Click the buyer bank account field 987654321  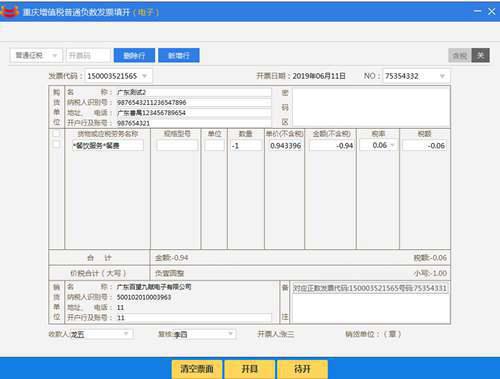pyautogui.click(x=193, y=123)
